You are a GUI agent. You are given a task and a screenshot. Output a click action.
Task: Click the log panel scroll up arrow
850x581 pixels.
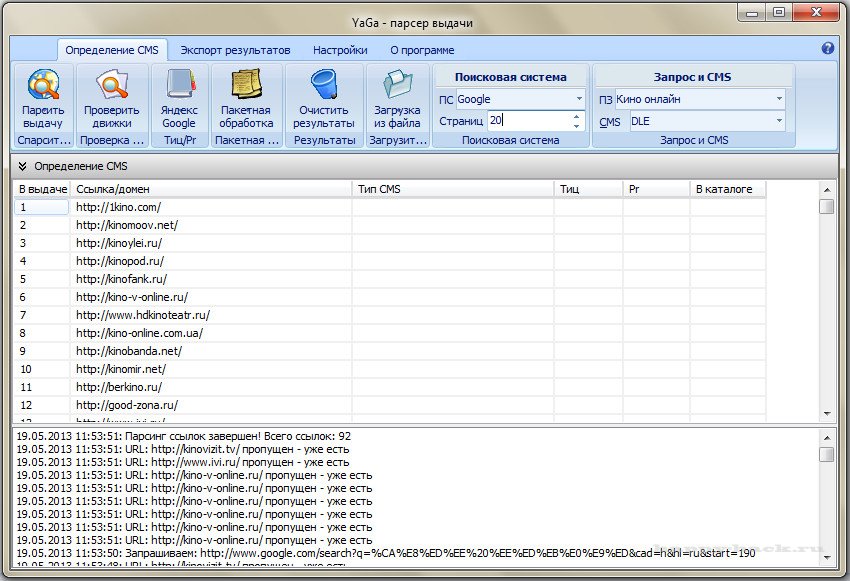pyautogui.click(x=827, y=437)
